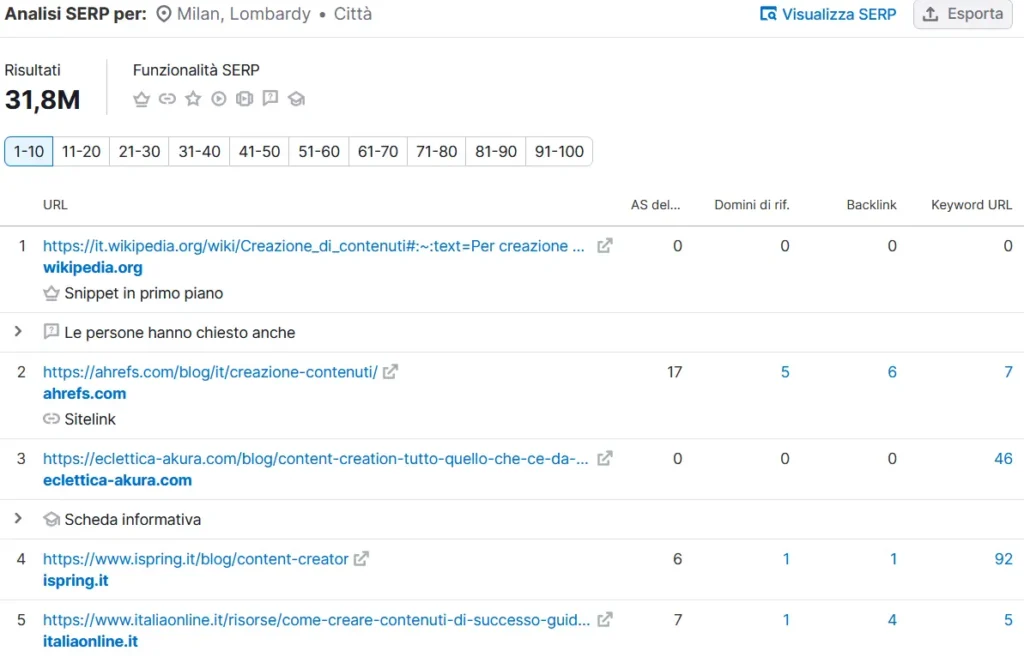
Task: Click the reviews star icon under Funzionalità SERP
Action: 193,99
